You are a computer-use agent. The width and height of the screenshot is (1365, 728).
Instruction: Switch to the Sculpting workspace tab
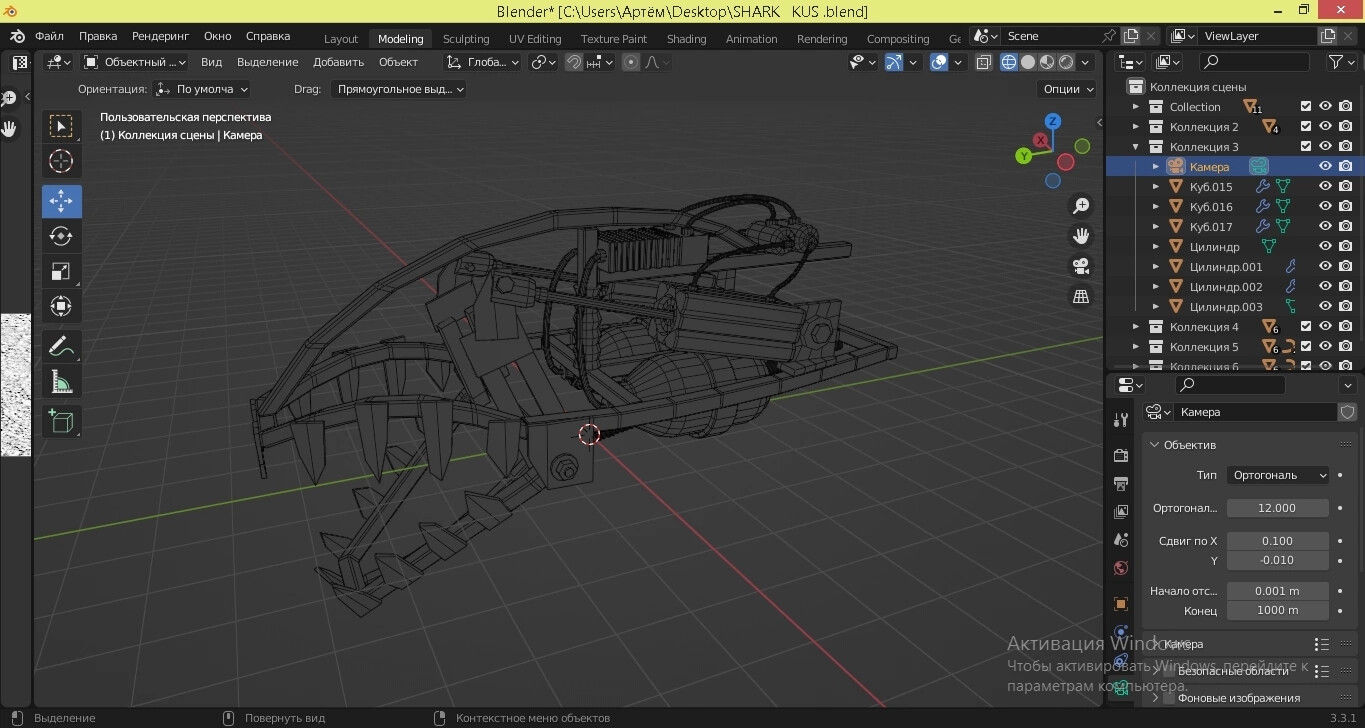coord(466,39)
